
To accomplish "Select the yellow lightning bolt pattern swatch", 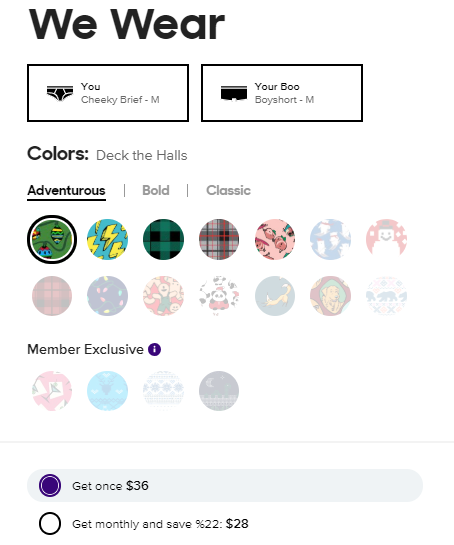I will [x=107, y=239].
